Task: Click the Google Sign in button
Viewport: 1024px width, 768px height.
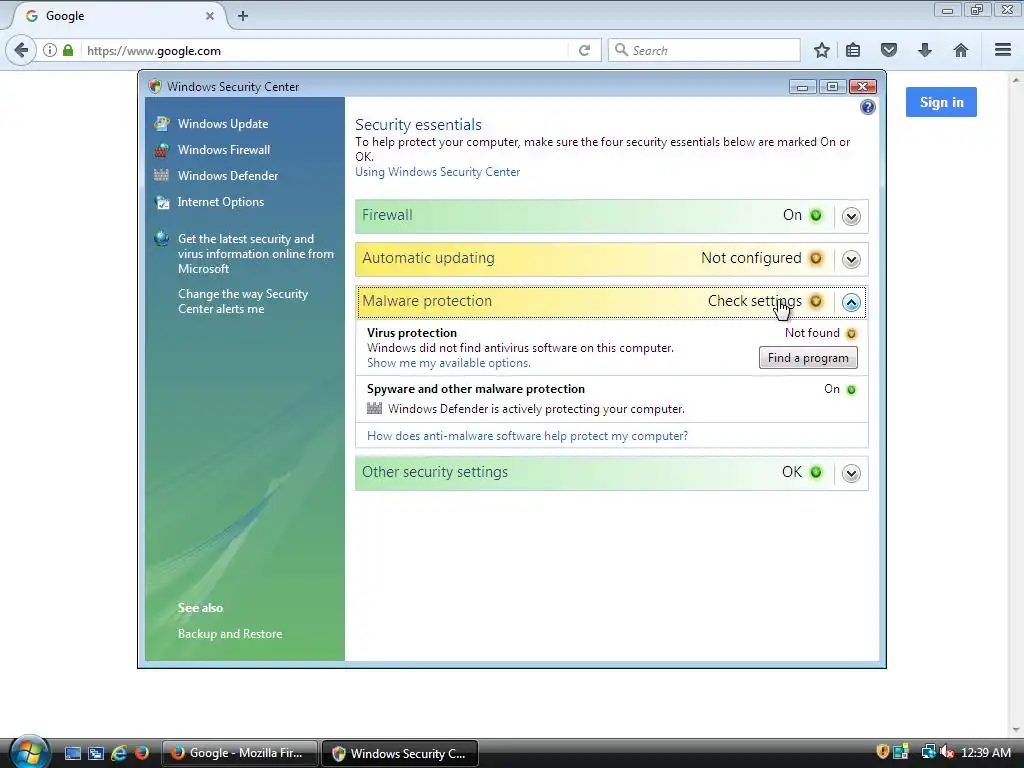Action: tap(941, 102)
